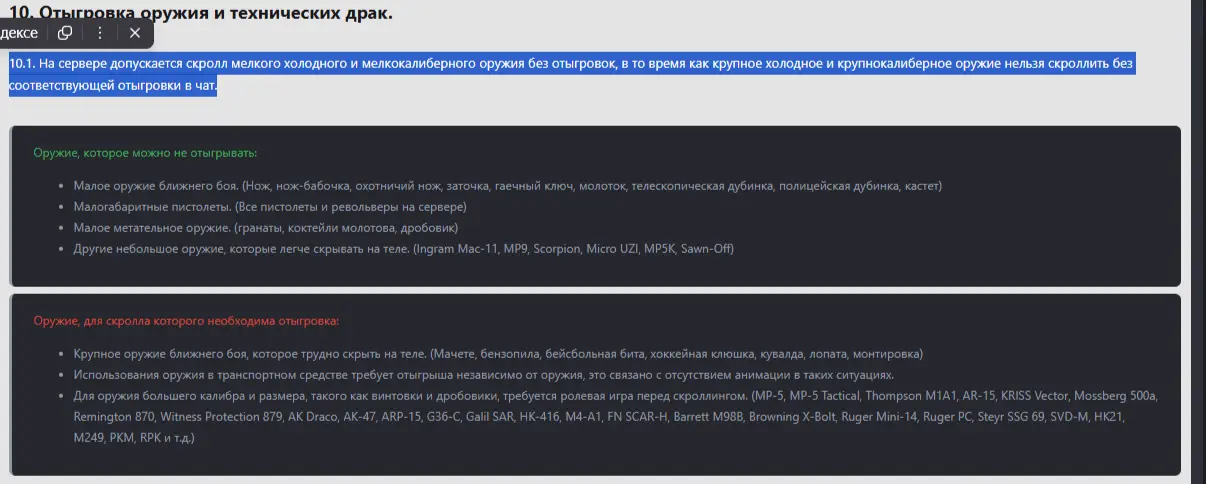Click the Yandex search popup button

(20, 33)
